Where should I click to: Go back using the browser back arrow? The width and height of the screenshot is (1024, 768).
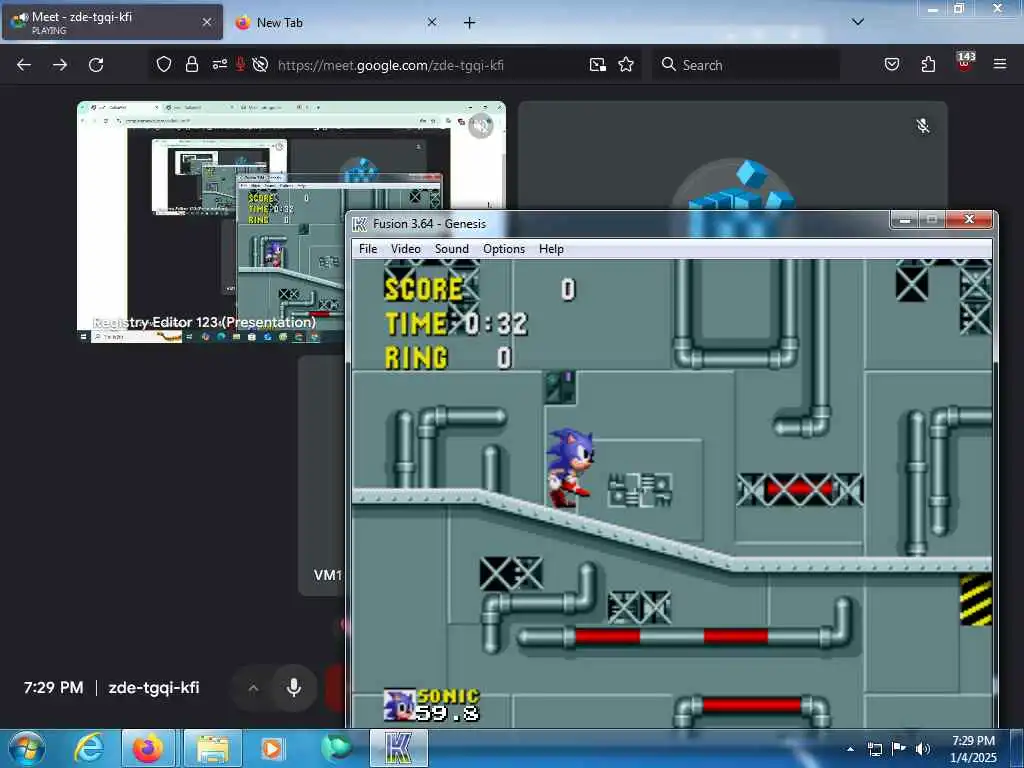coord(24,65)
